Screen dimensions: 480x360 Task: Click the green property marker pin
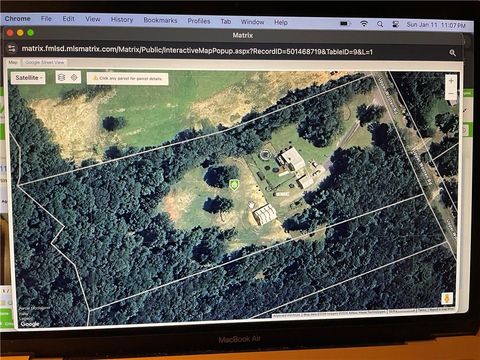pyautogui.click(x=234, y=185)
